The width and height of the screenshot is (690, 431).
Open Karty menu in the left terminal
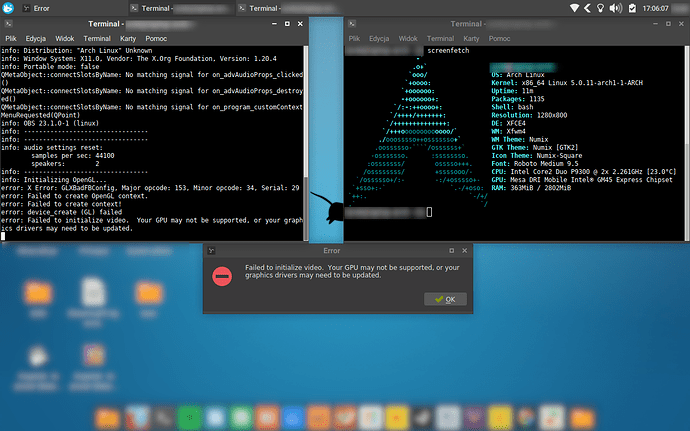(129, 37)
